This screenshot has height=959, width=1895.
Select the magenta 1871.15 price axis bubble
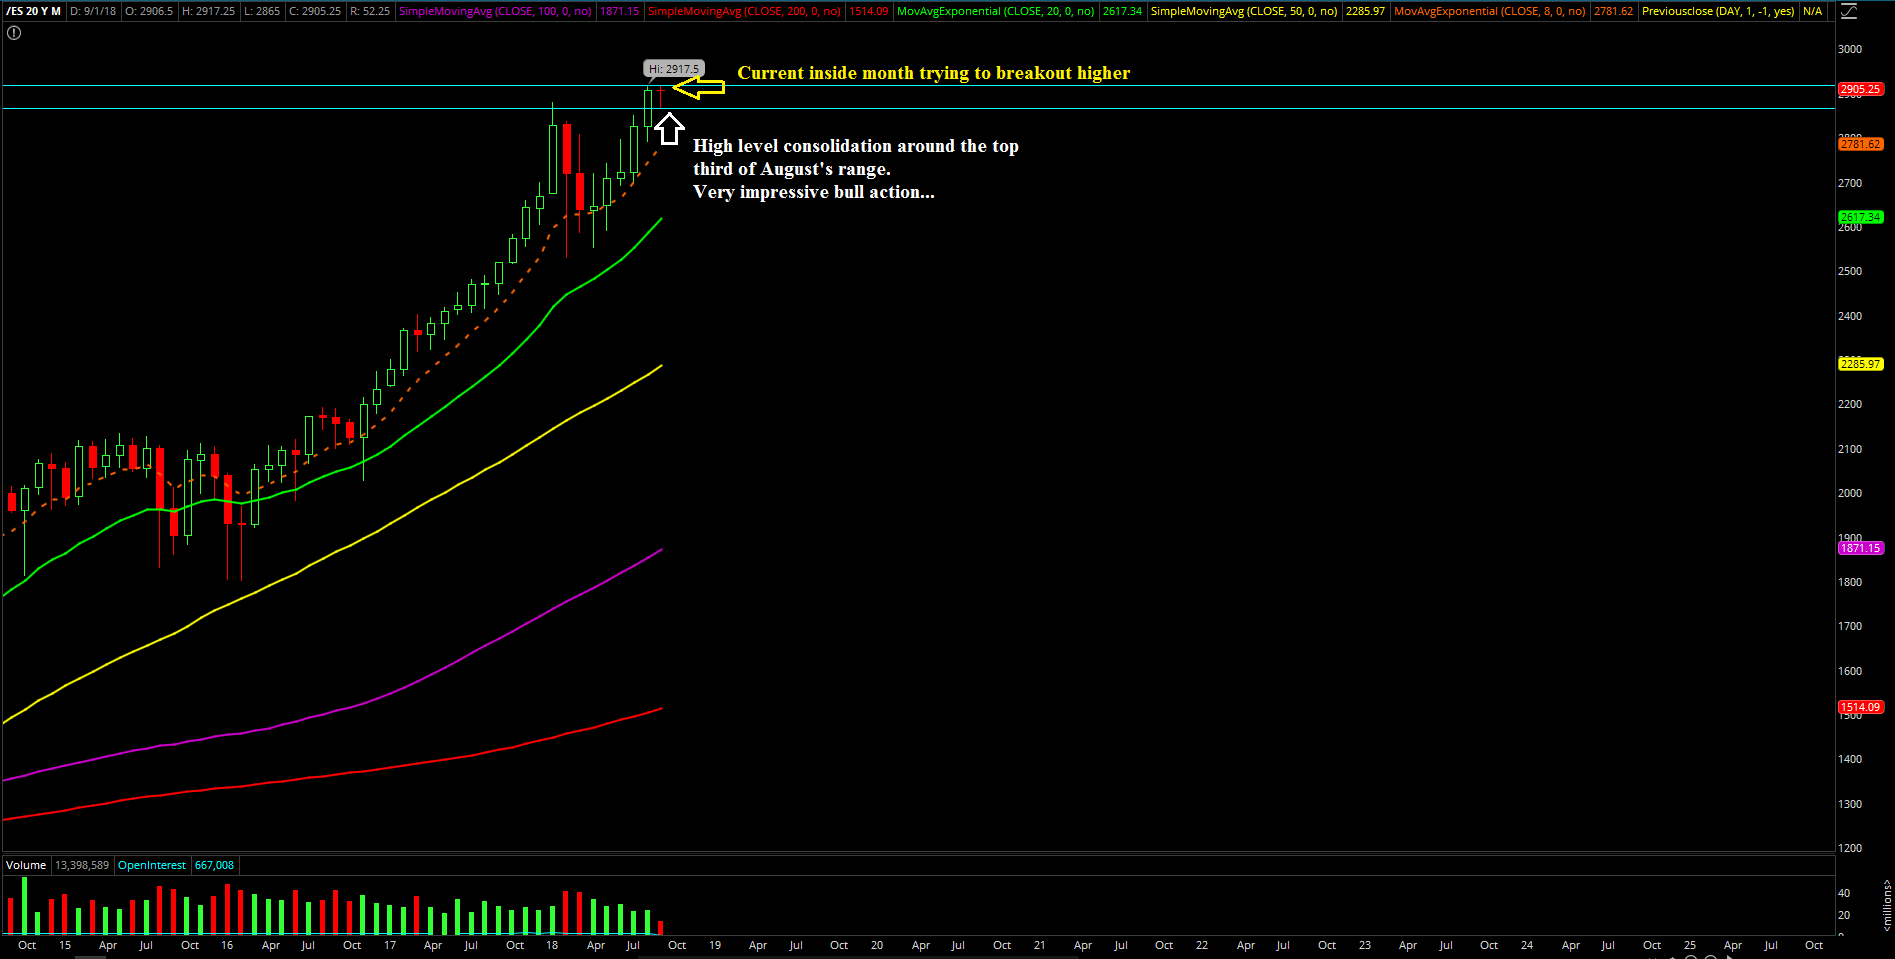pyautogui.click(x=1860, y=548)
